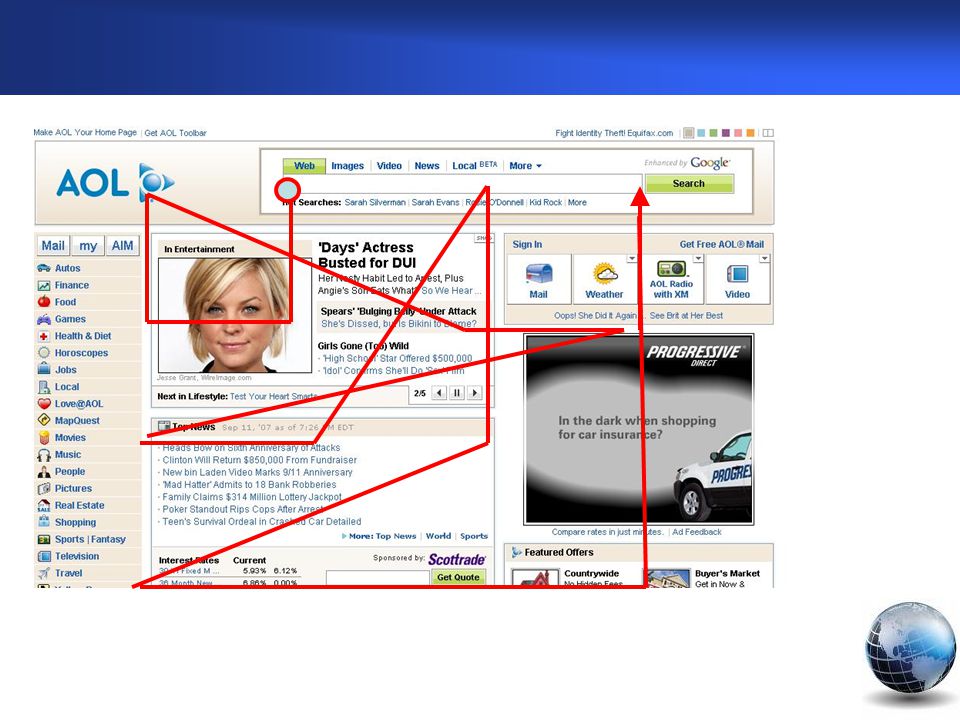Open the AIM tab above the sidebar
This screenshot has height=720, width=960.
[122, 246]
